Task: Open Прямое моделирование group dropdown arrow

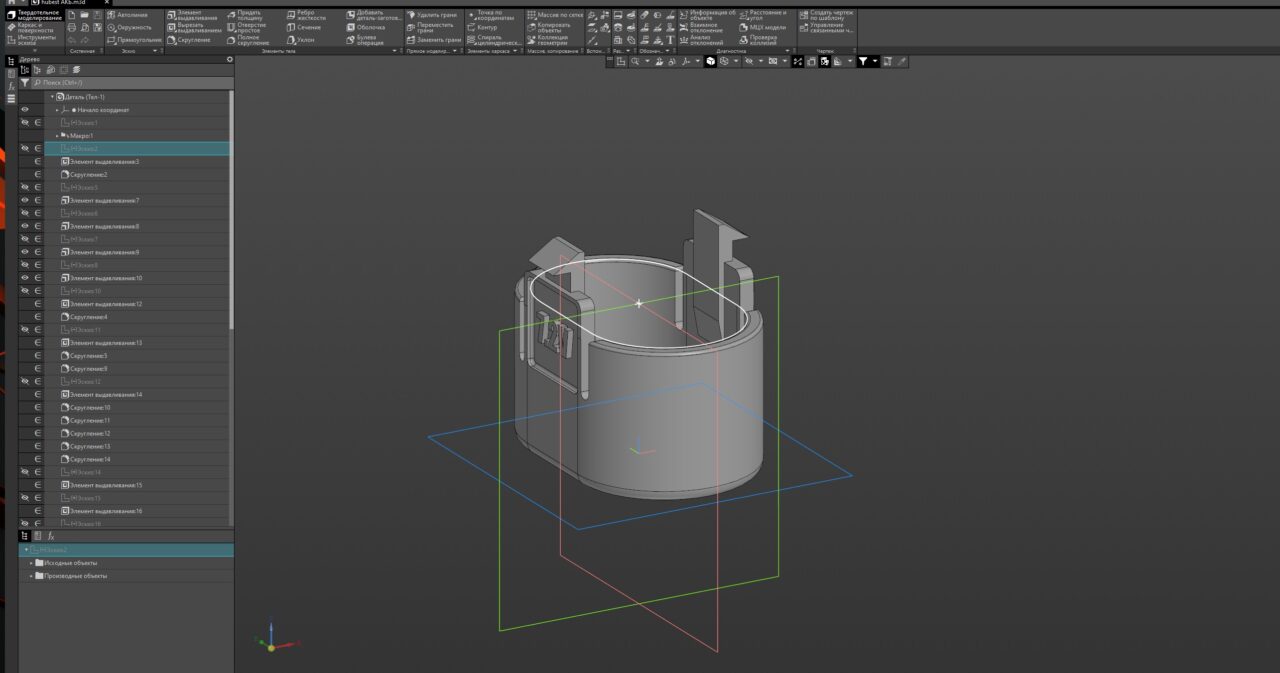Action: click(x=454, y=51)
